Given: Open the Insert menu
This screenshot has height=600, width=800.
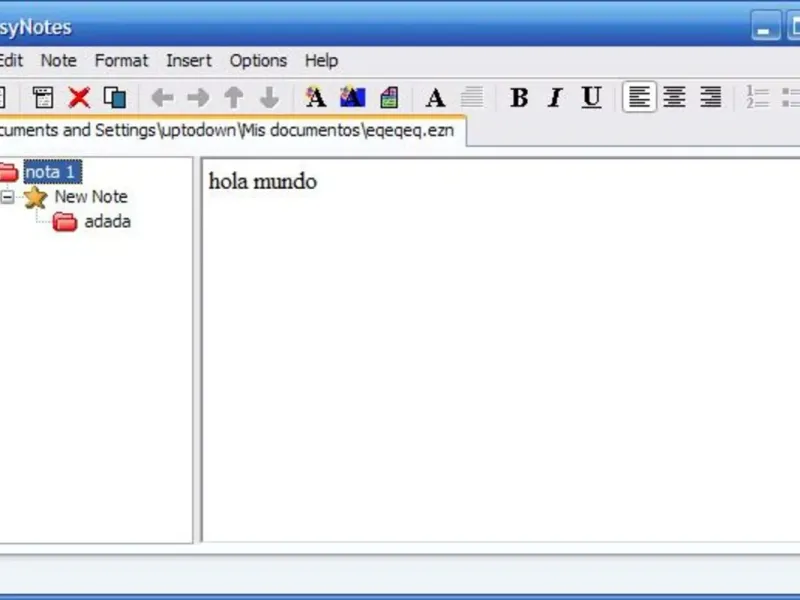Looking at the screenshot, I should (x=189, y=60).
